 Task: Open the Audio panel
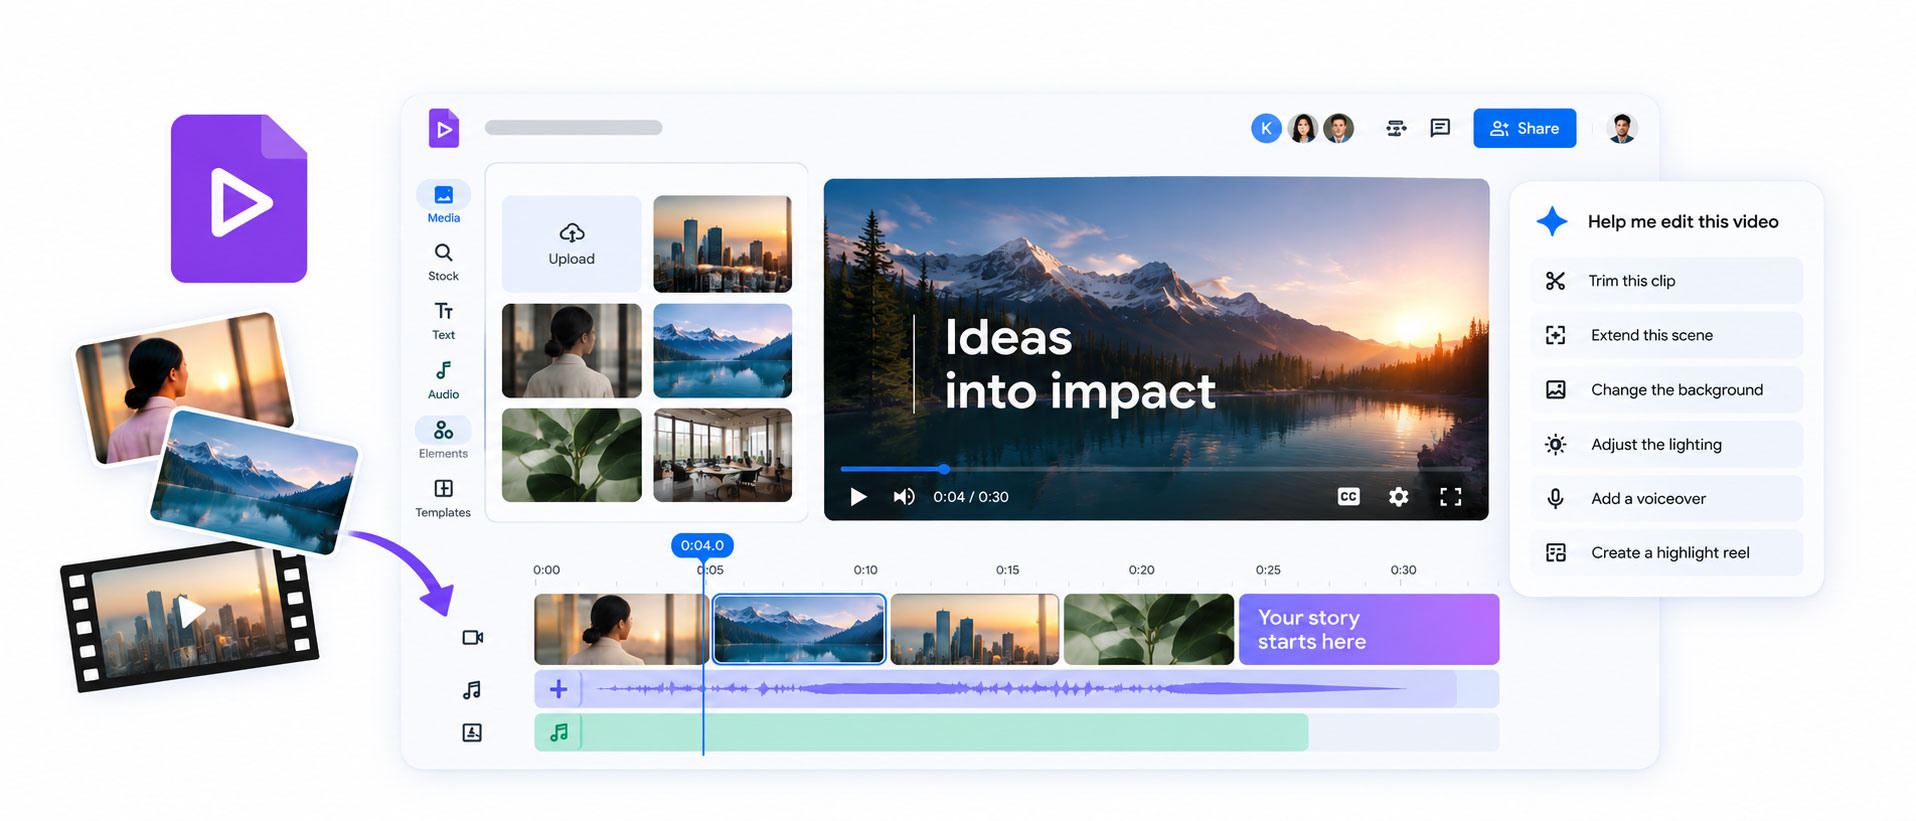(x=443, y=380)
